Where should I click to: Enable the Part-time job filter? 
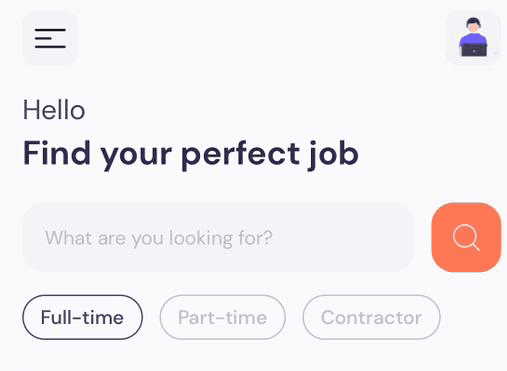[223, 317]
